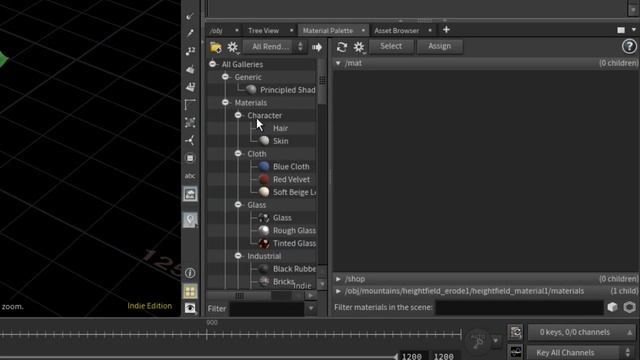The height and width of the screenshot is (360, 640).
Task: Click the Red Velvet material sphere
Action: pos(264,179)
